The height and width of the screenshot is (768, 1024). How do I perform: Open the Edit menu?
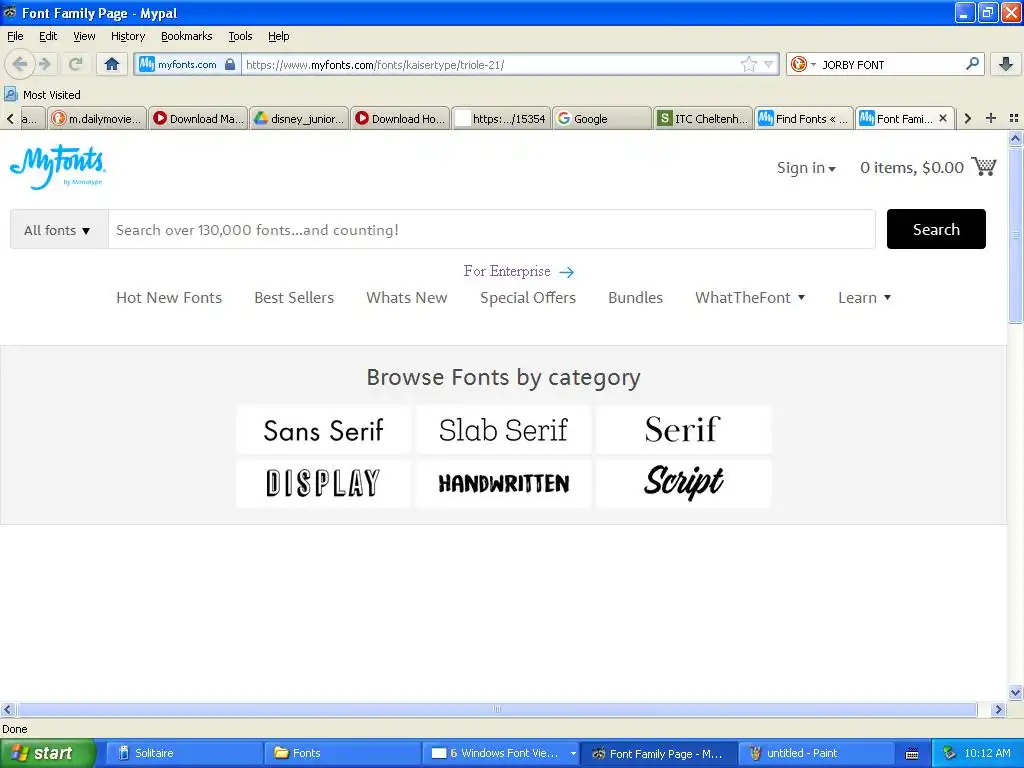tap(48, 36)
